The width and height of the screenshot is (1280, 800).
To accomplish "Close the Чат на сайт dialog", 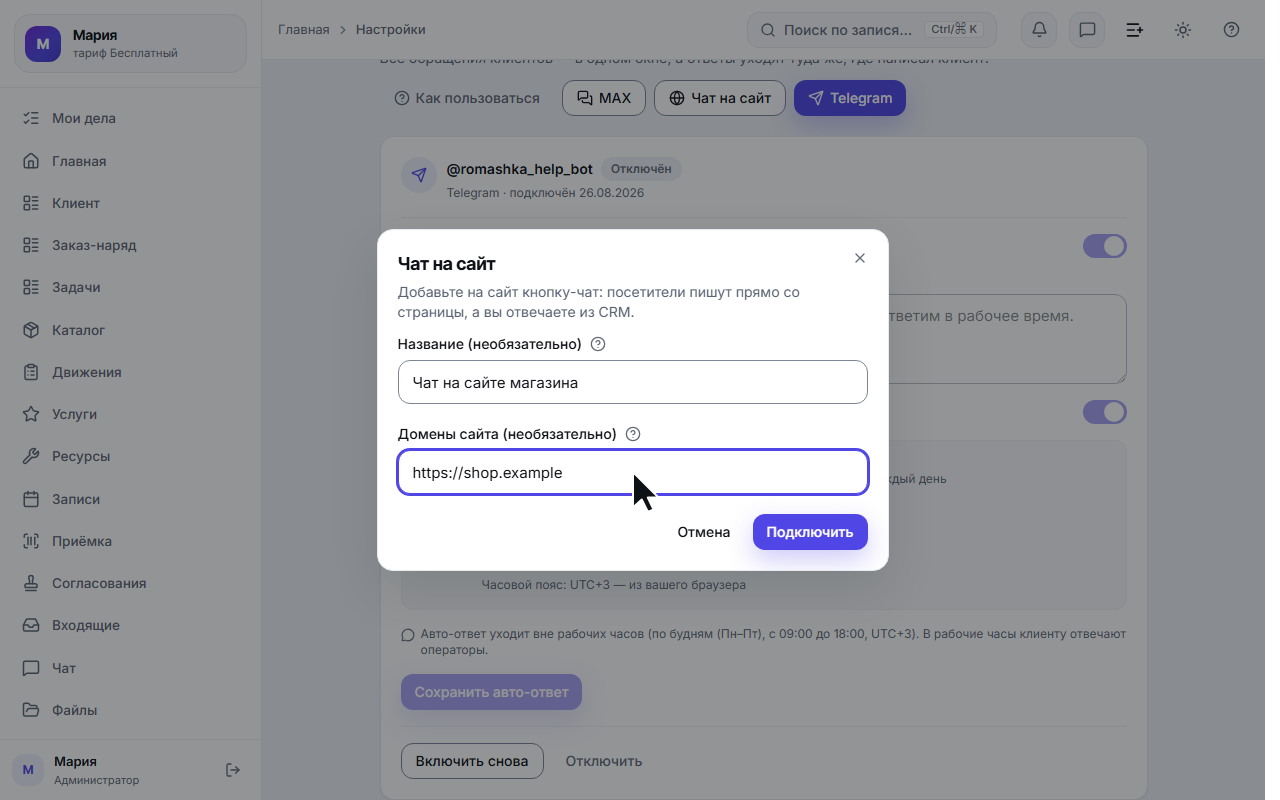I will pos(860,258).
